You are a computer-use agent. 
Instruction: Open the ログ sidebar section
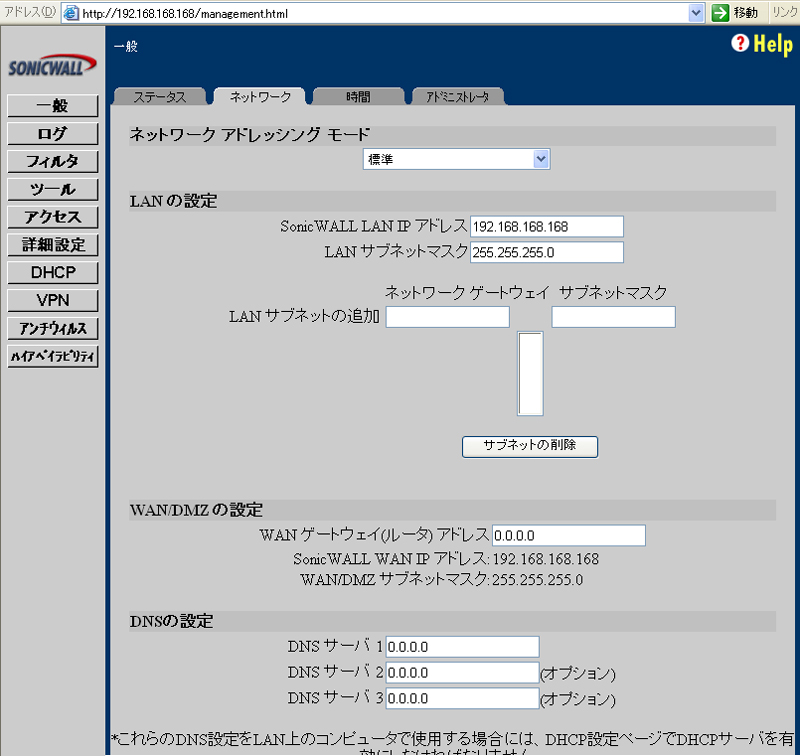coord(53,134)
